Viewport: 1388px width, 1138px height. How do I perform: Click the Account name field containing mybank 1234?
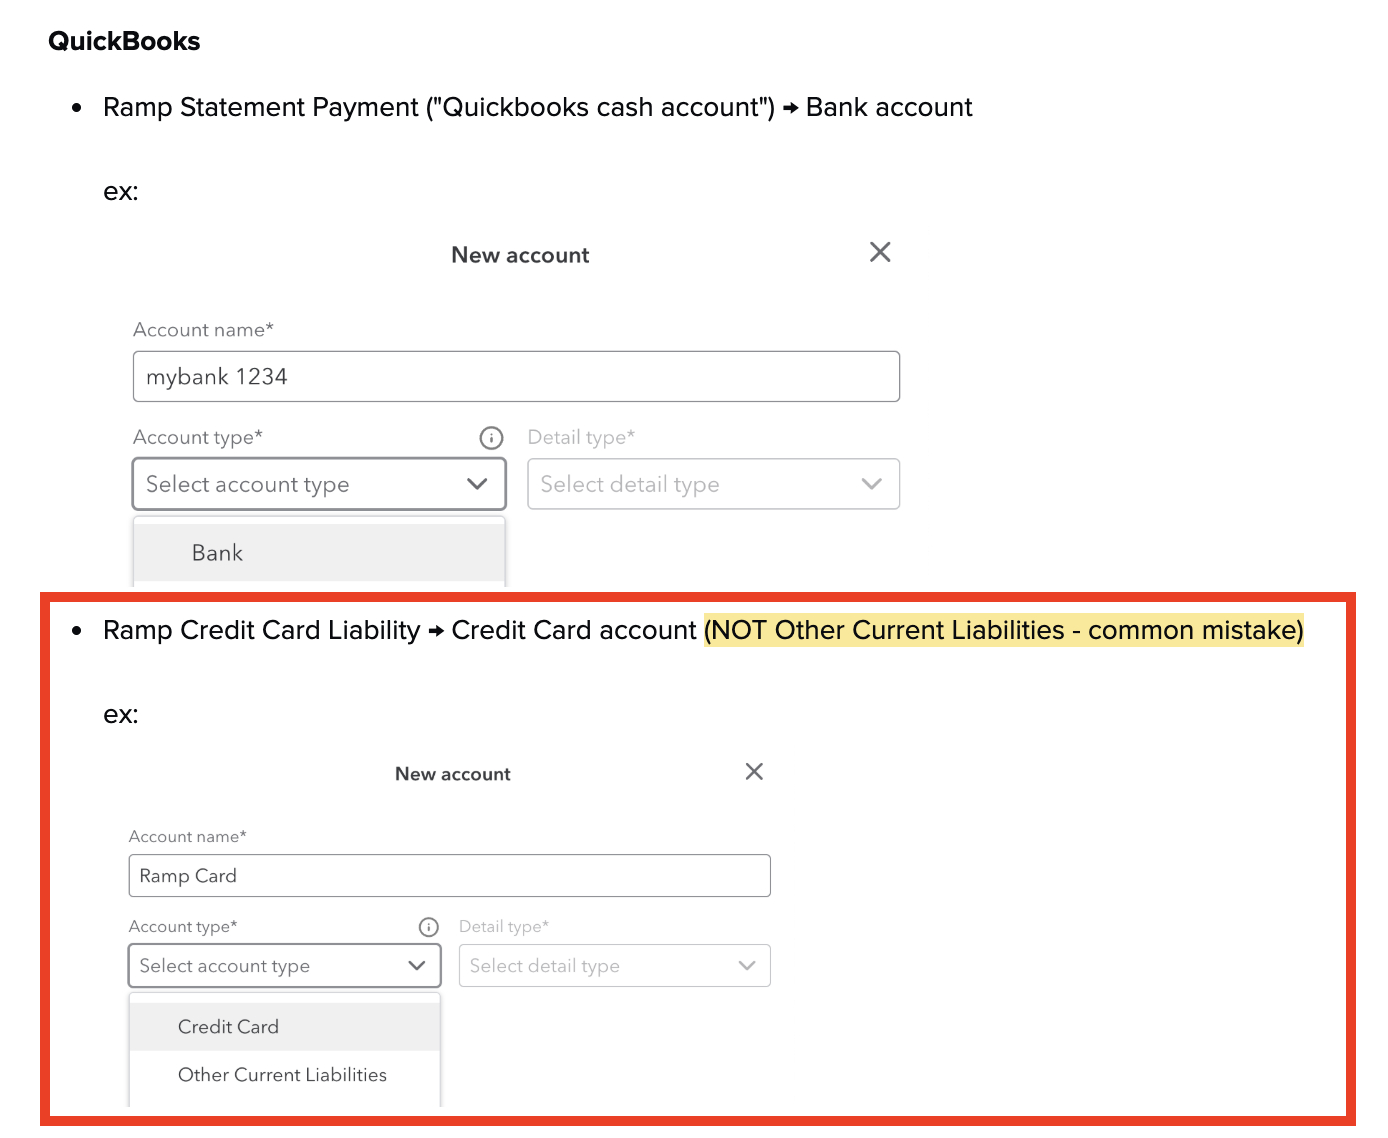516,376
